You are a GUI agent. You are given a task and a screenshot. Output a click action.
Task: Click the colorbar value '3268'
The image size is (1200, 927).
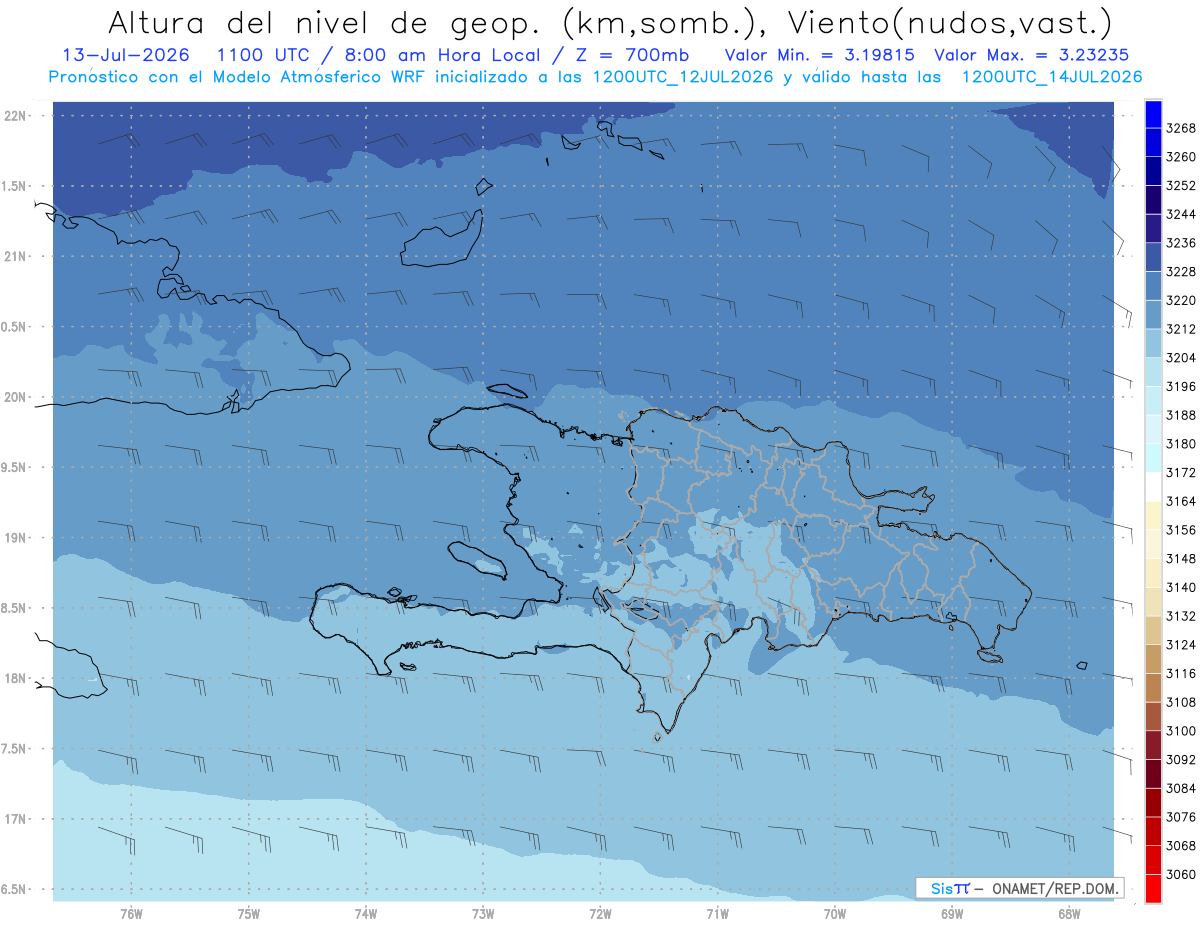(1181, 128)
